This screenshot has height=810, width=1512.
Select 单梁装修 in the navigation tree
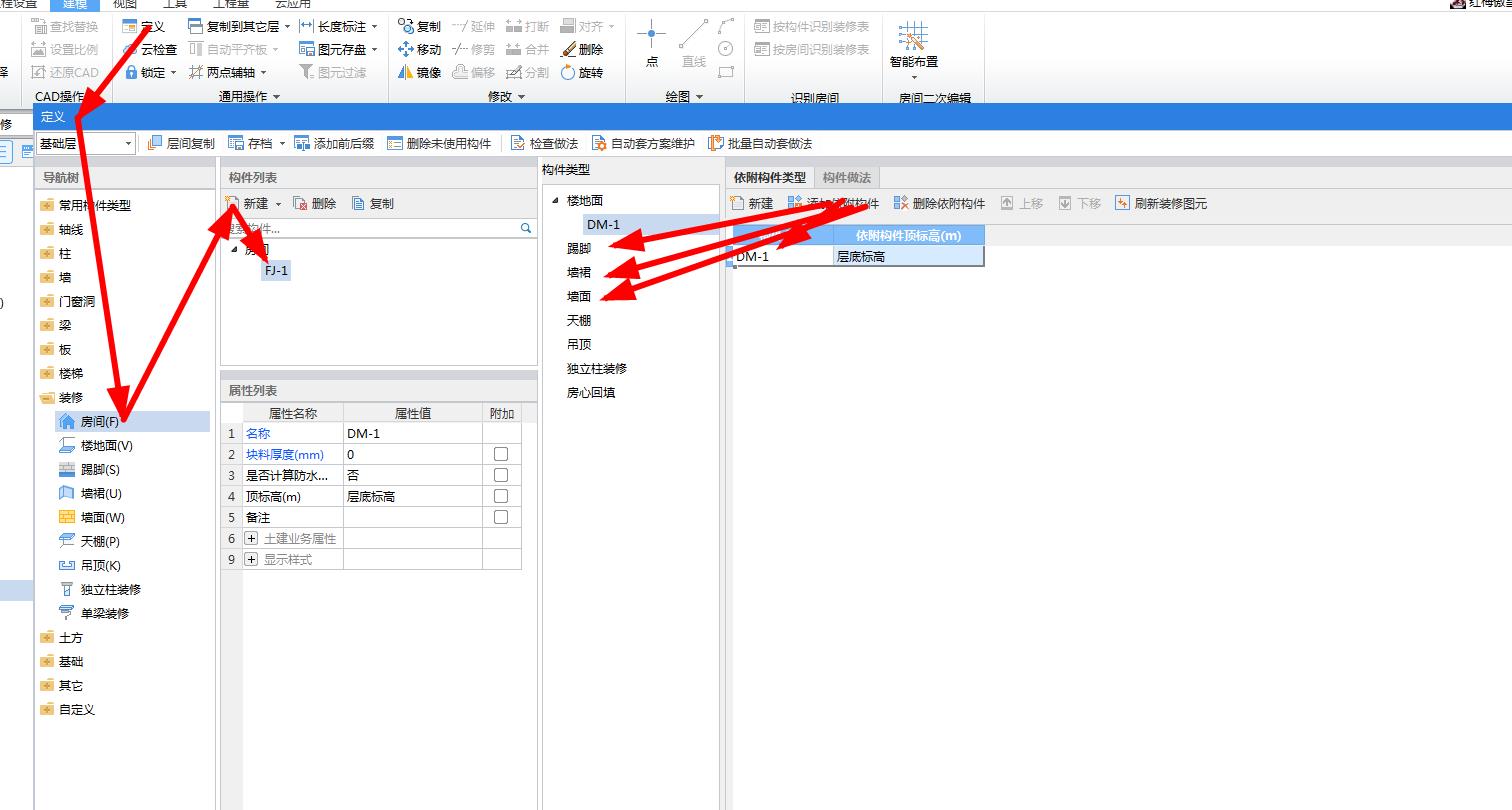(x=95, y=613)
